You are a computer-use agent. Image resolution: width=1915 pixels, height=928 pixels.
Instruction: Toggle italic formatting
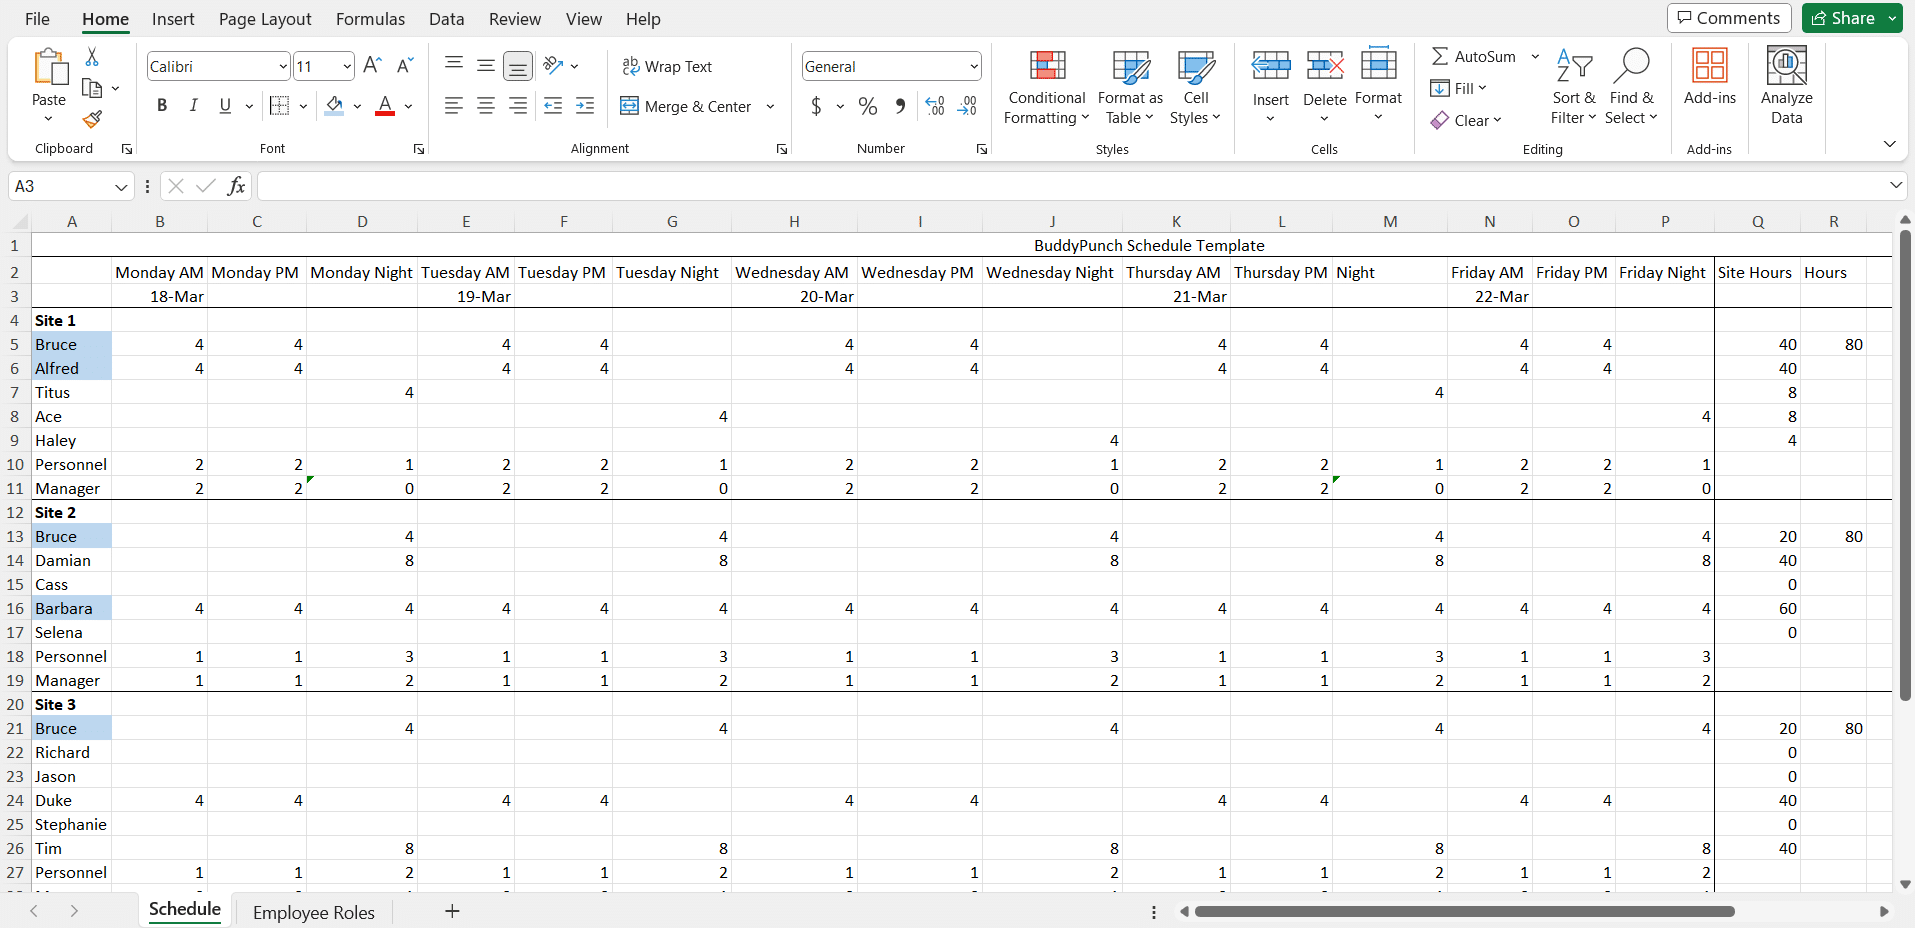coord(193,104)
